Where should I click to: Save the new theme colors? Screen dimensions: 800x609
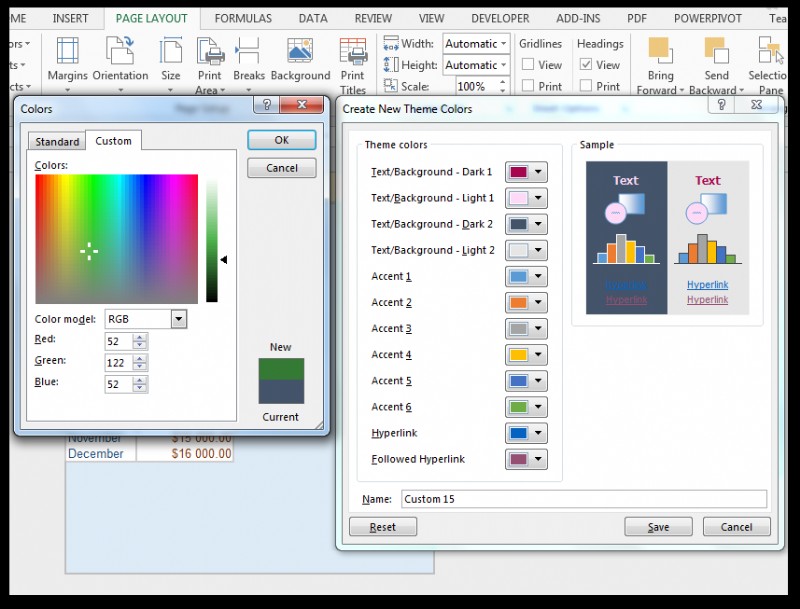[658, 527]
